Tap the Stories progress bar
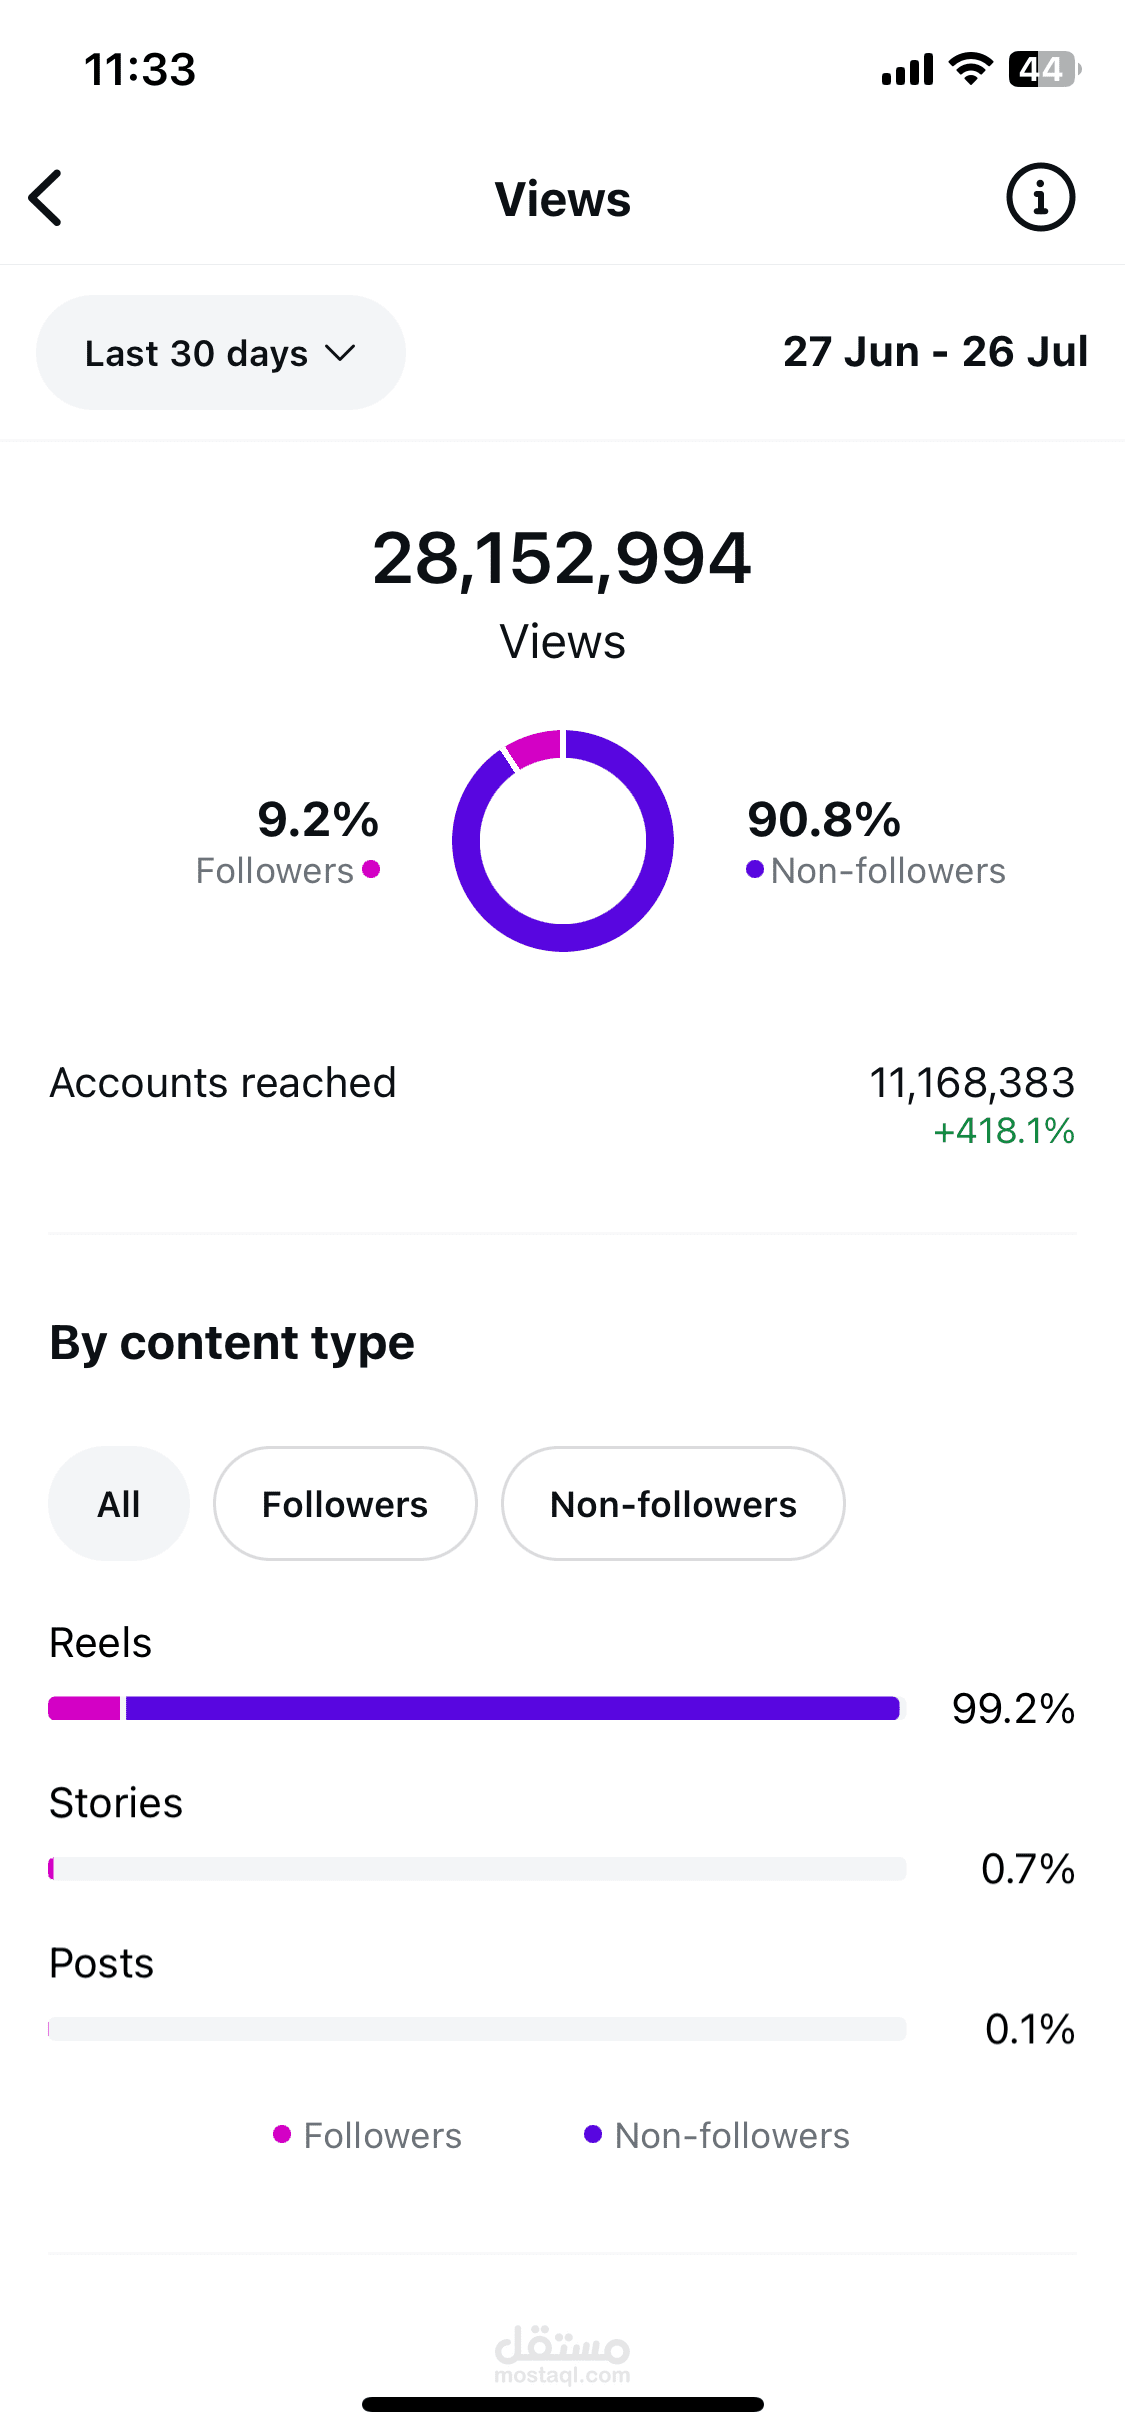This screenshot has width=1125, height=2436. [x=477, y=1868]
